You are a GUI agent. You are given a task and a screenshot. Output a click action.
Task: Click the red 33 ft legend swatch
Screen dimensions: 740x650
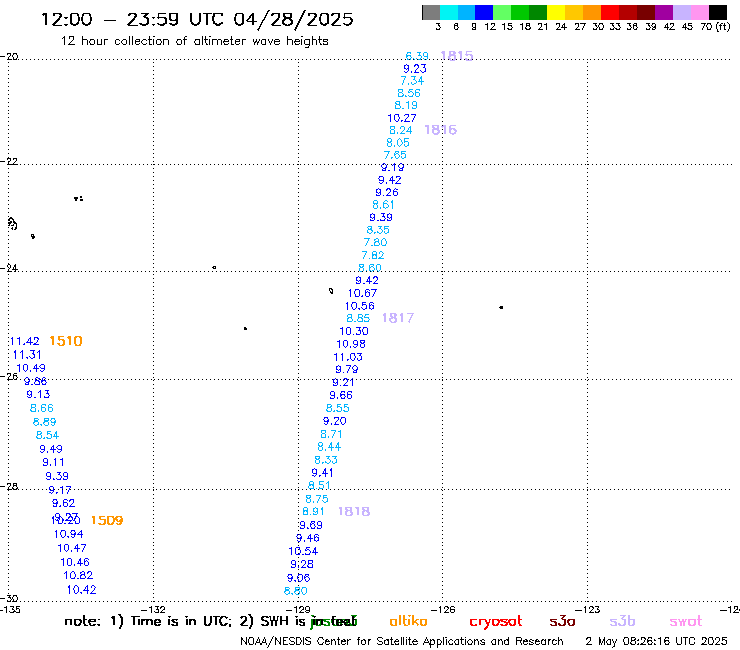[x=610, y=12]
